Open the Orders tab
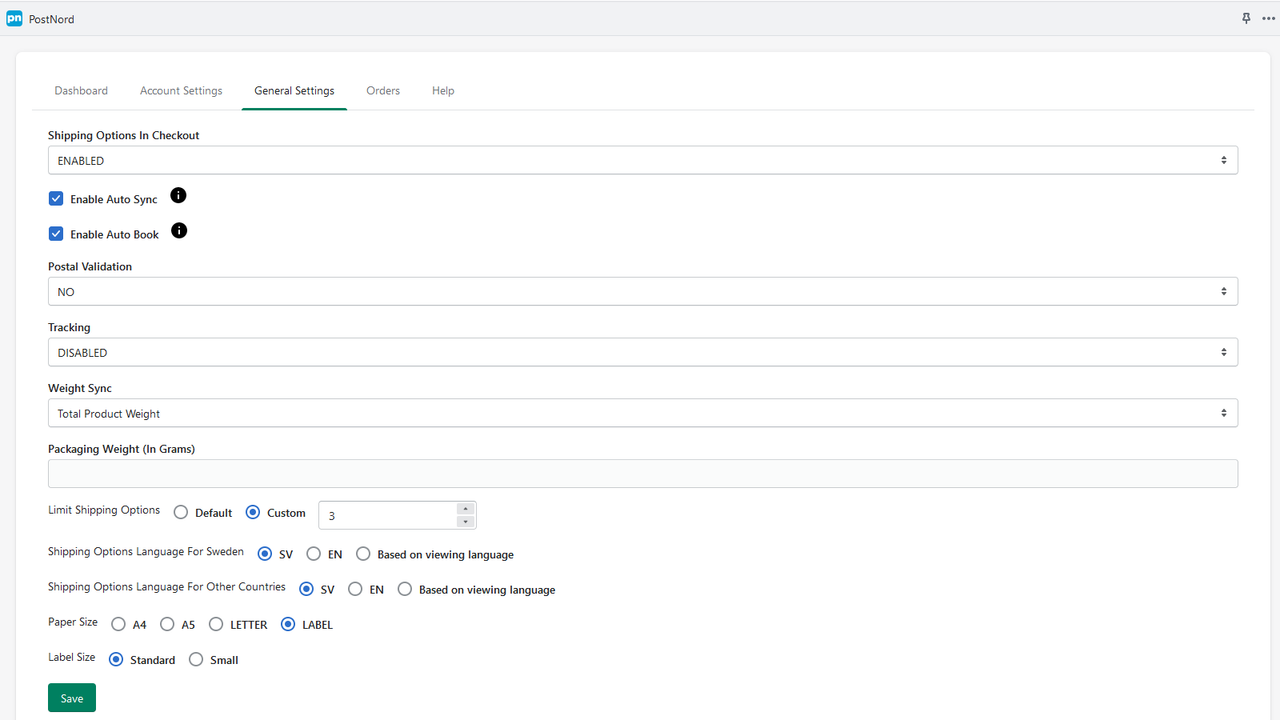 [x=383, y=90]
